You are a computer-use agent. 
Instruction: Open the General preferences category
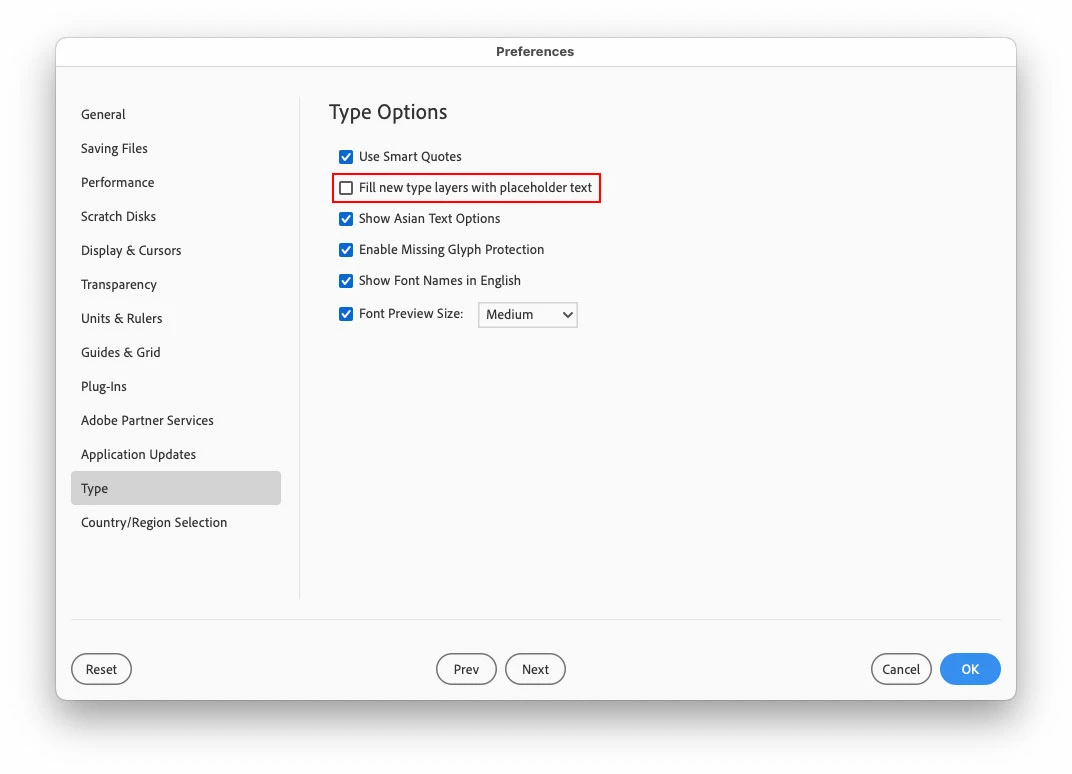pyautogui.click(x=103, y=114)
